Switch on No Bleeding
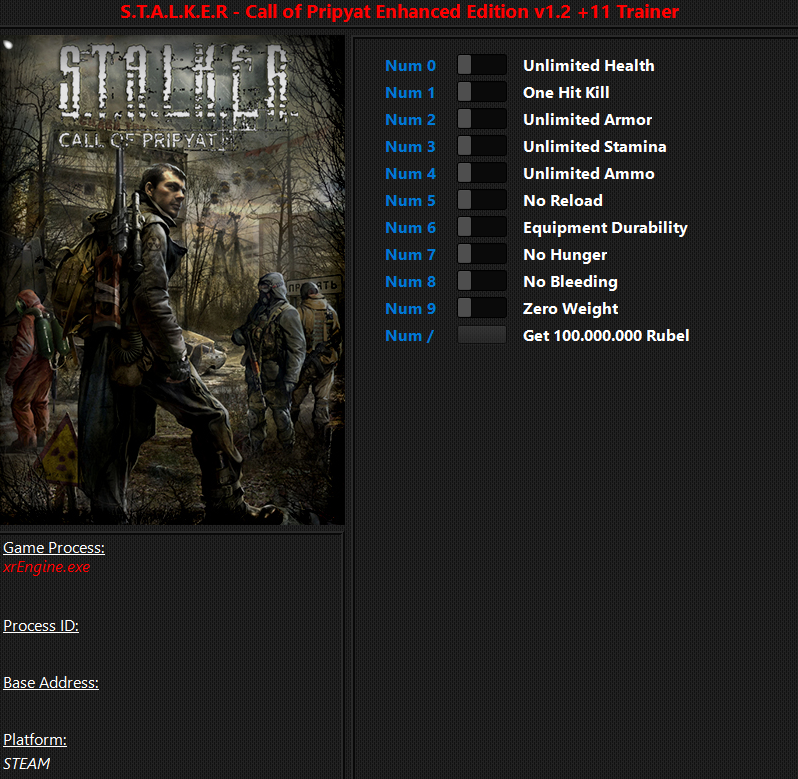Image resolution: width=798 pixels, height=779 pixels. click(x=481, y=281)
